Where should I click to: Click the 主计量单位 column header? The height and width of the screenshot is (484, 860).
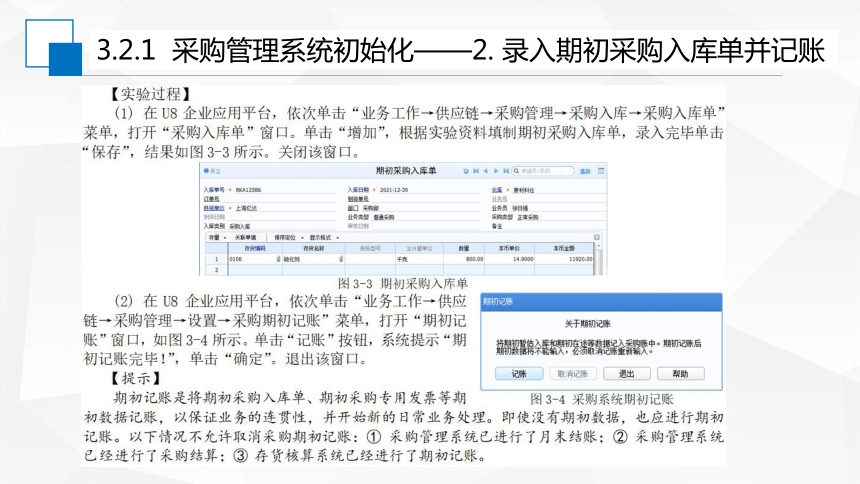420,249
